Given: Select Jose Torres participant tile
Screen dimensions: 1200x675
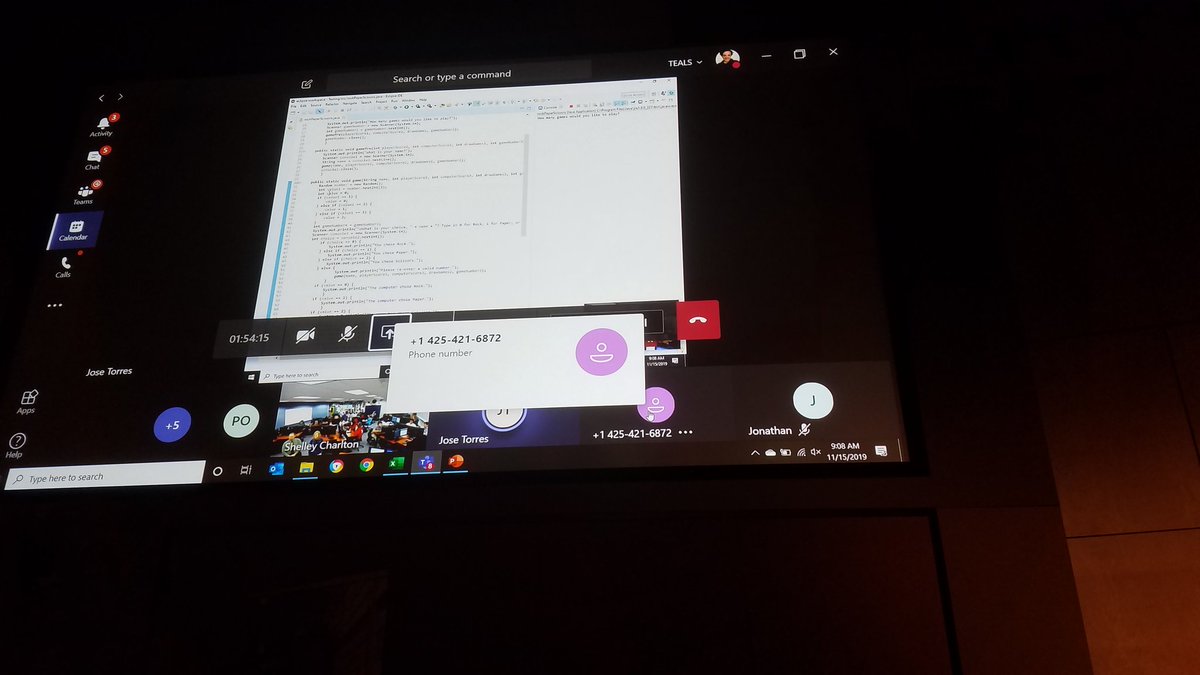Looking at the screenshot, I should pos(505,425).
